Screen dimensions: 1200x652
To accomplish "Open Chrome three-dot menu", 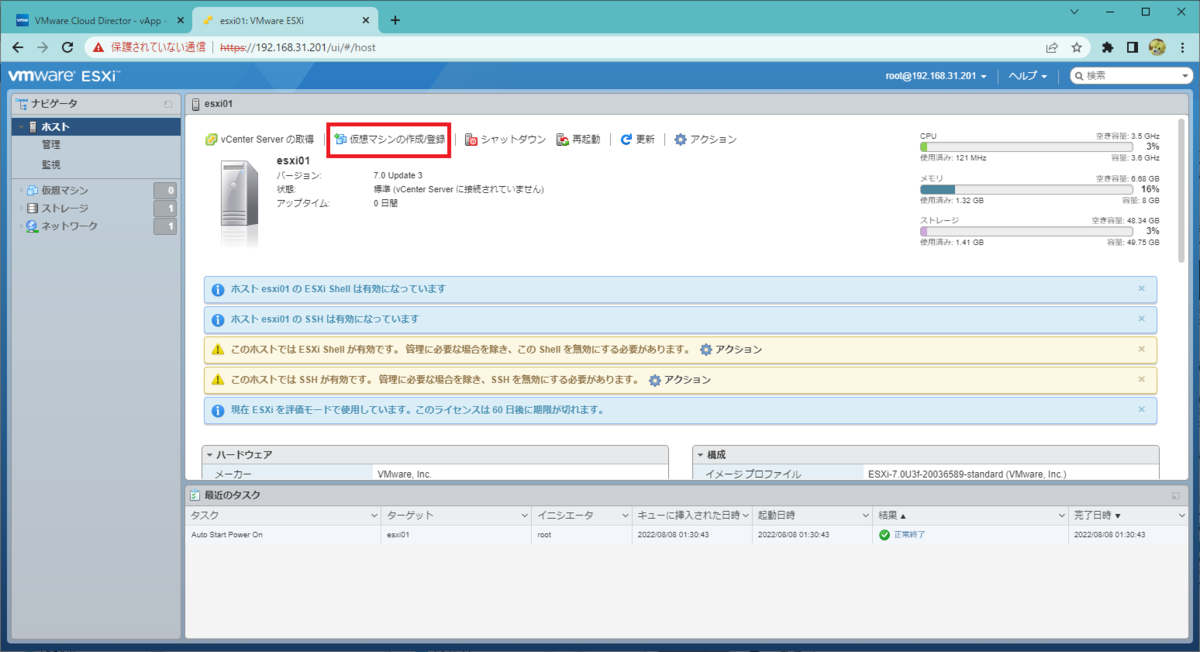I will (x=1183, y=47).
